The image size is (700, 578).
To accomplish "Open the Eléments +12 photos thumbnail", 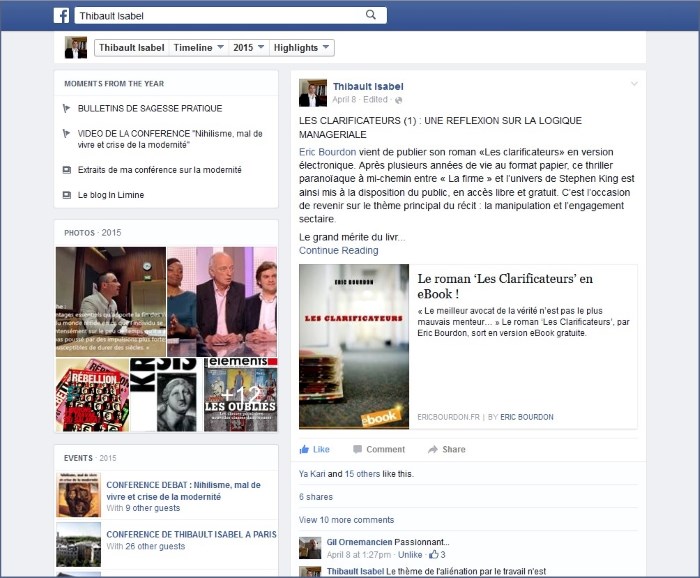I will pos(241,395).
